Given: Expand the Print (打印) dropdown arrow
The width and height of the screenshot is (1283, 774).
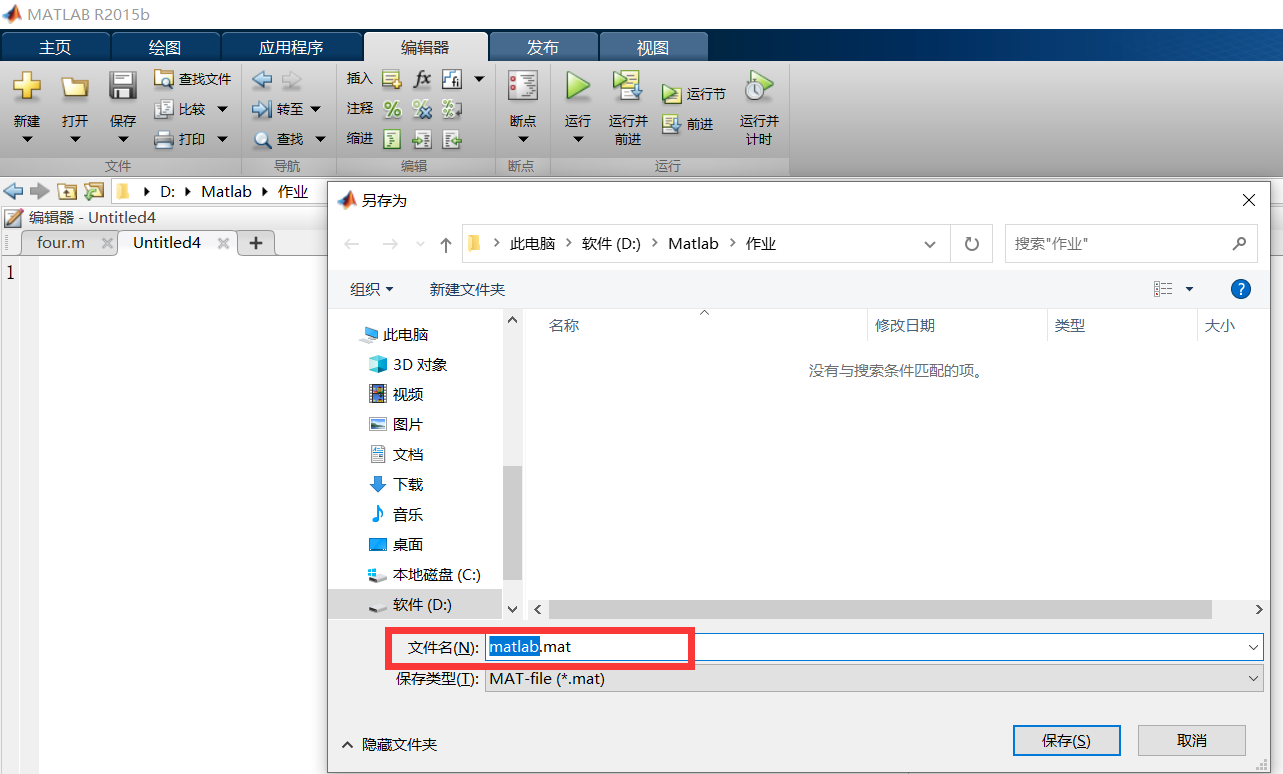Looking at the screenshot, I should coord(222,139).
